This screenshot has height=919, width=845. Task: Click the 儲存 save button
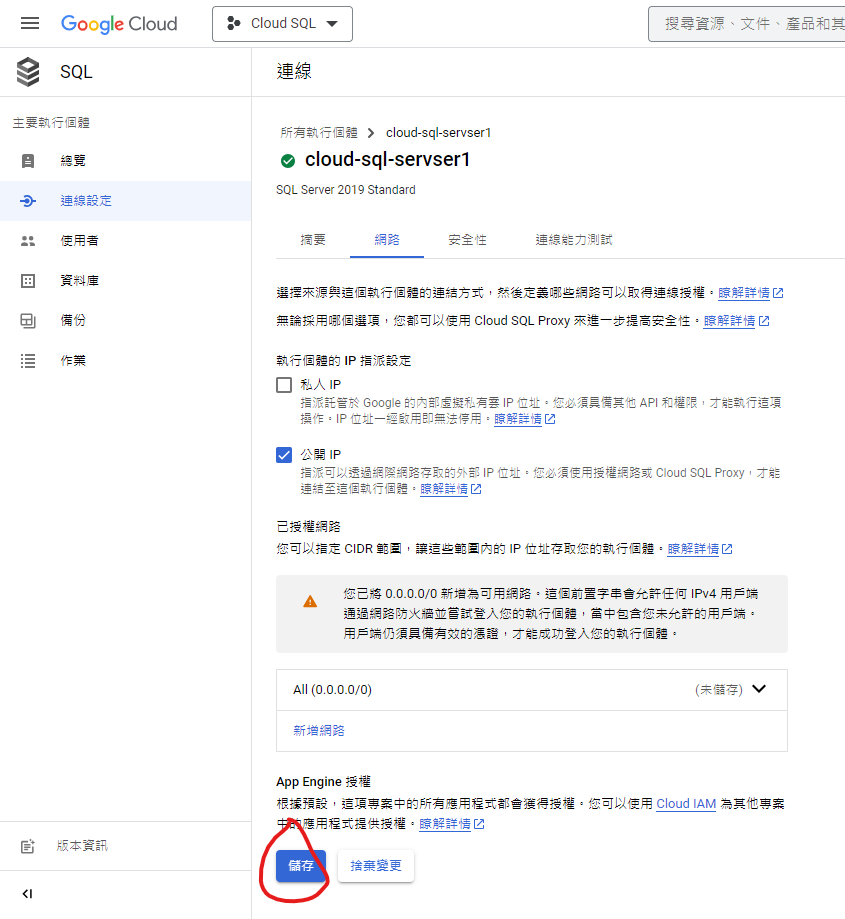[301, 866]
